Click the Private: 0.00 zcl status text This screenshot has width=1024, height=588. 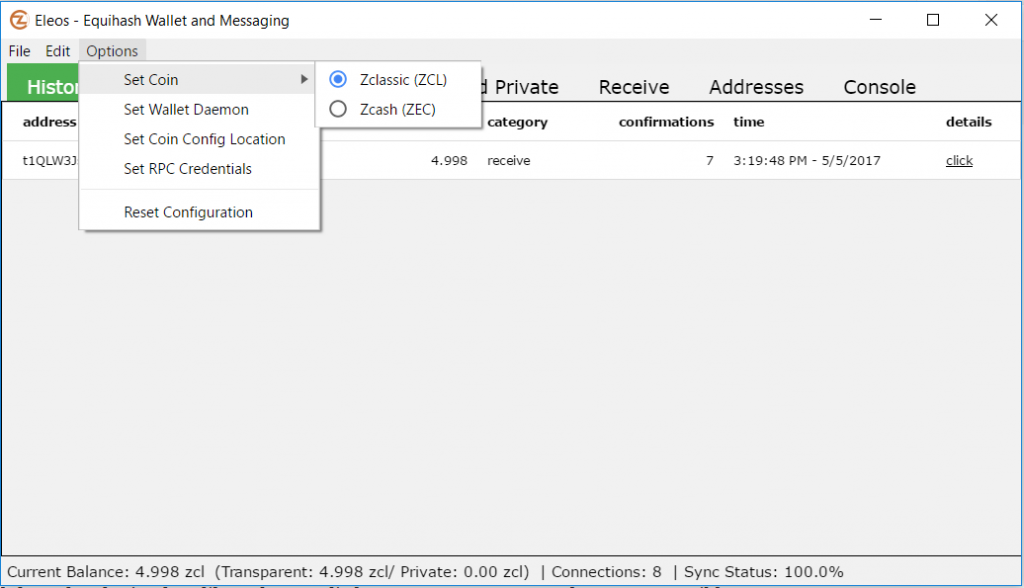462,572
